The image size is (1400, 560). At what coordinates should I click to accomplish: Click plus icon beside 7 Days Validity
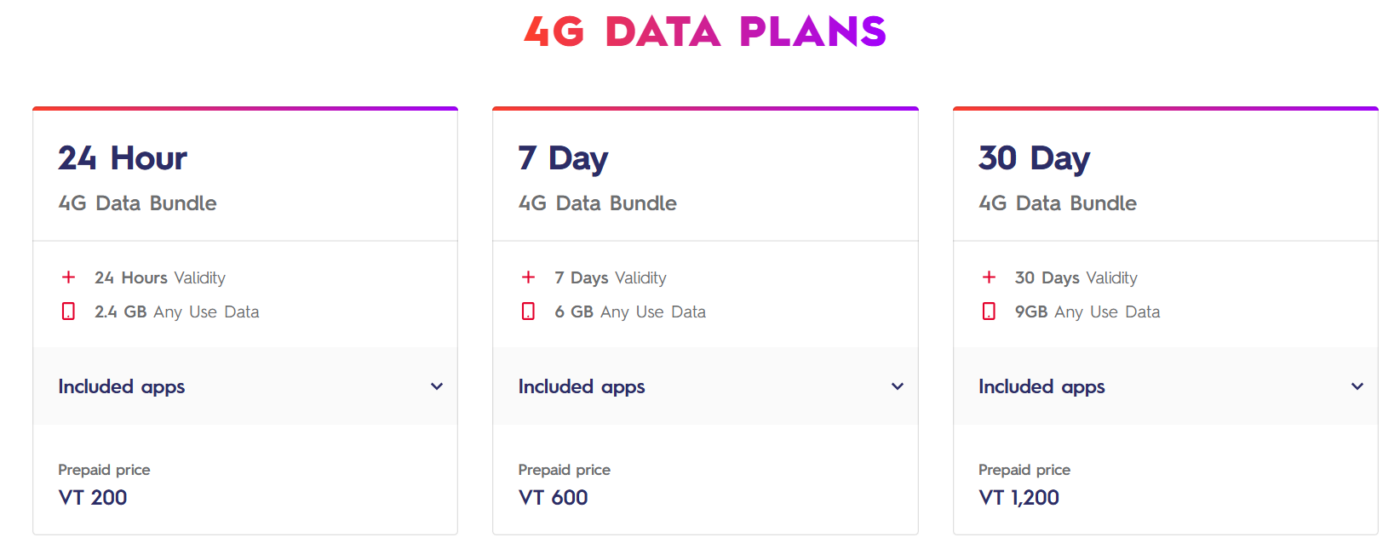(x=528, y=278)
